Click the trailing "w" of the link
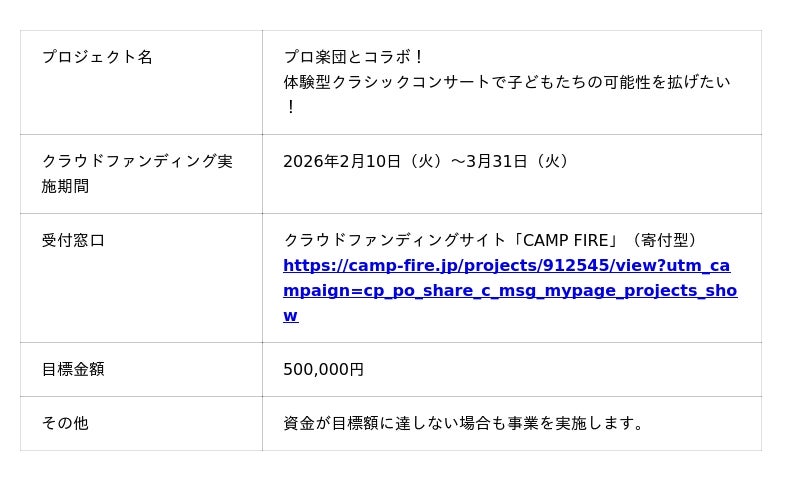Screen dimensions: 800x481 [x=290, y=315]
